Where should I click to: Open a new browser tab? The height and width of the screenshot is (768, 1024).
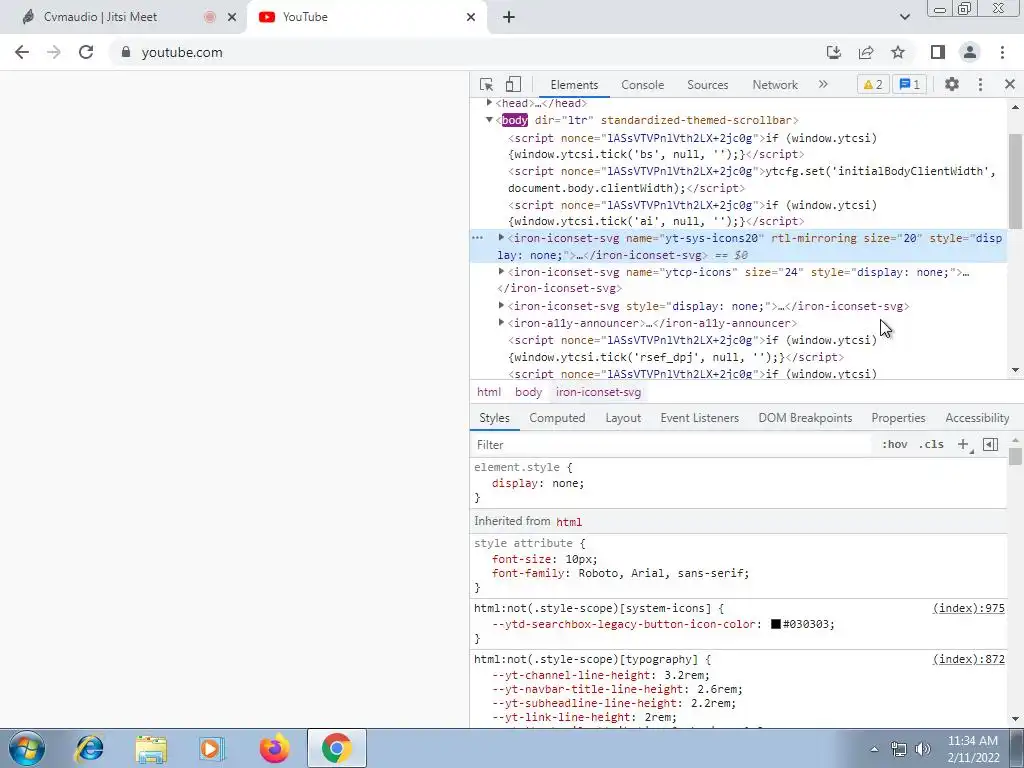click(x=509, y=17)
